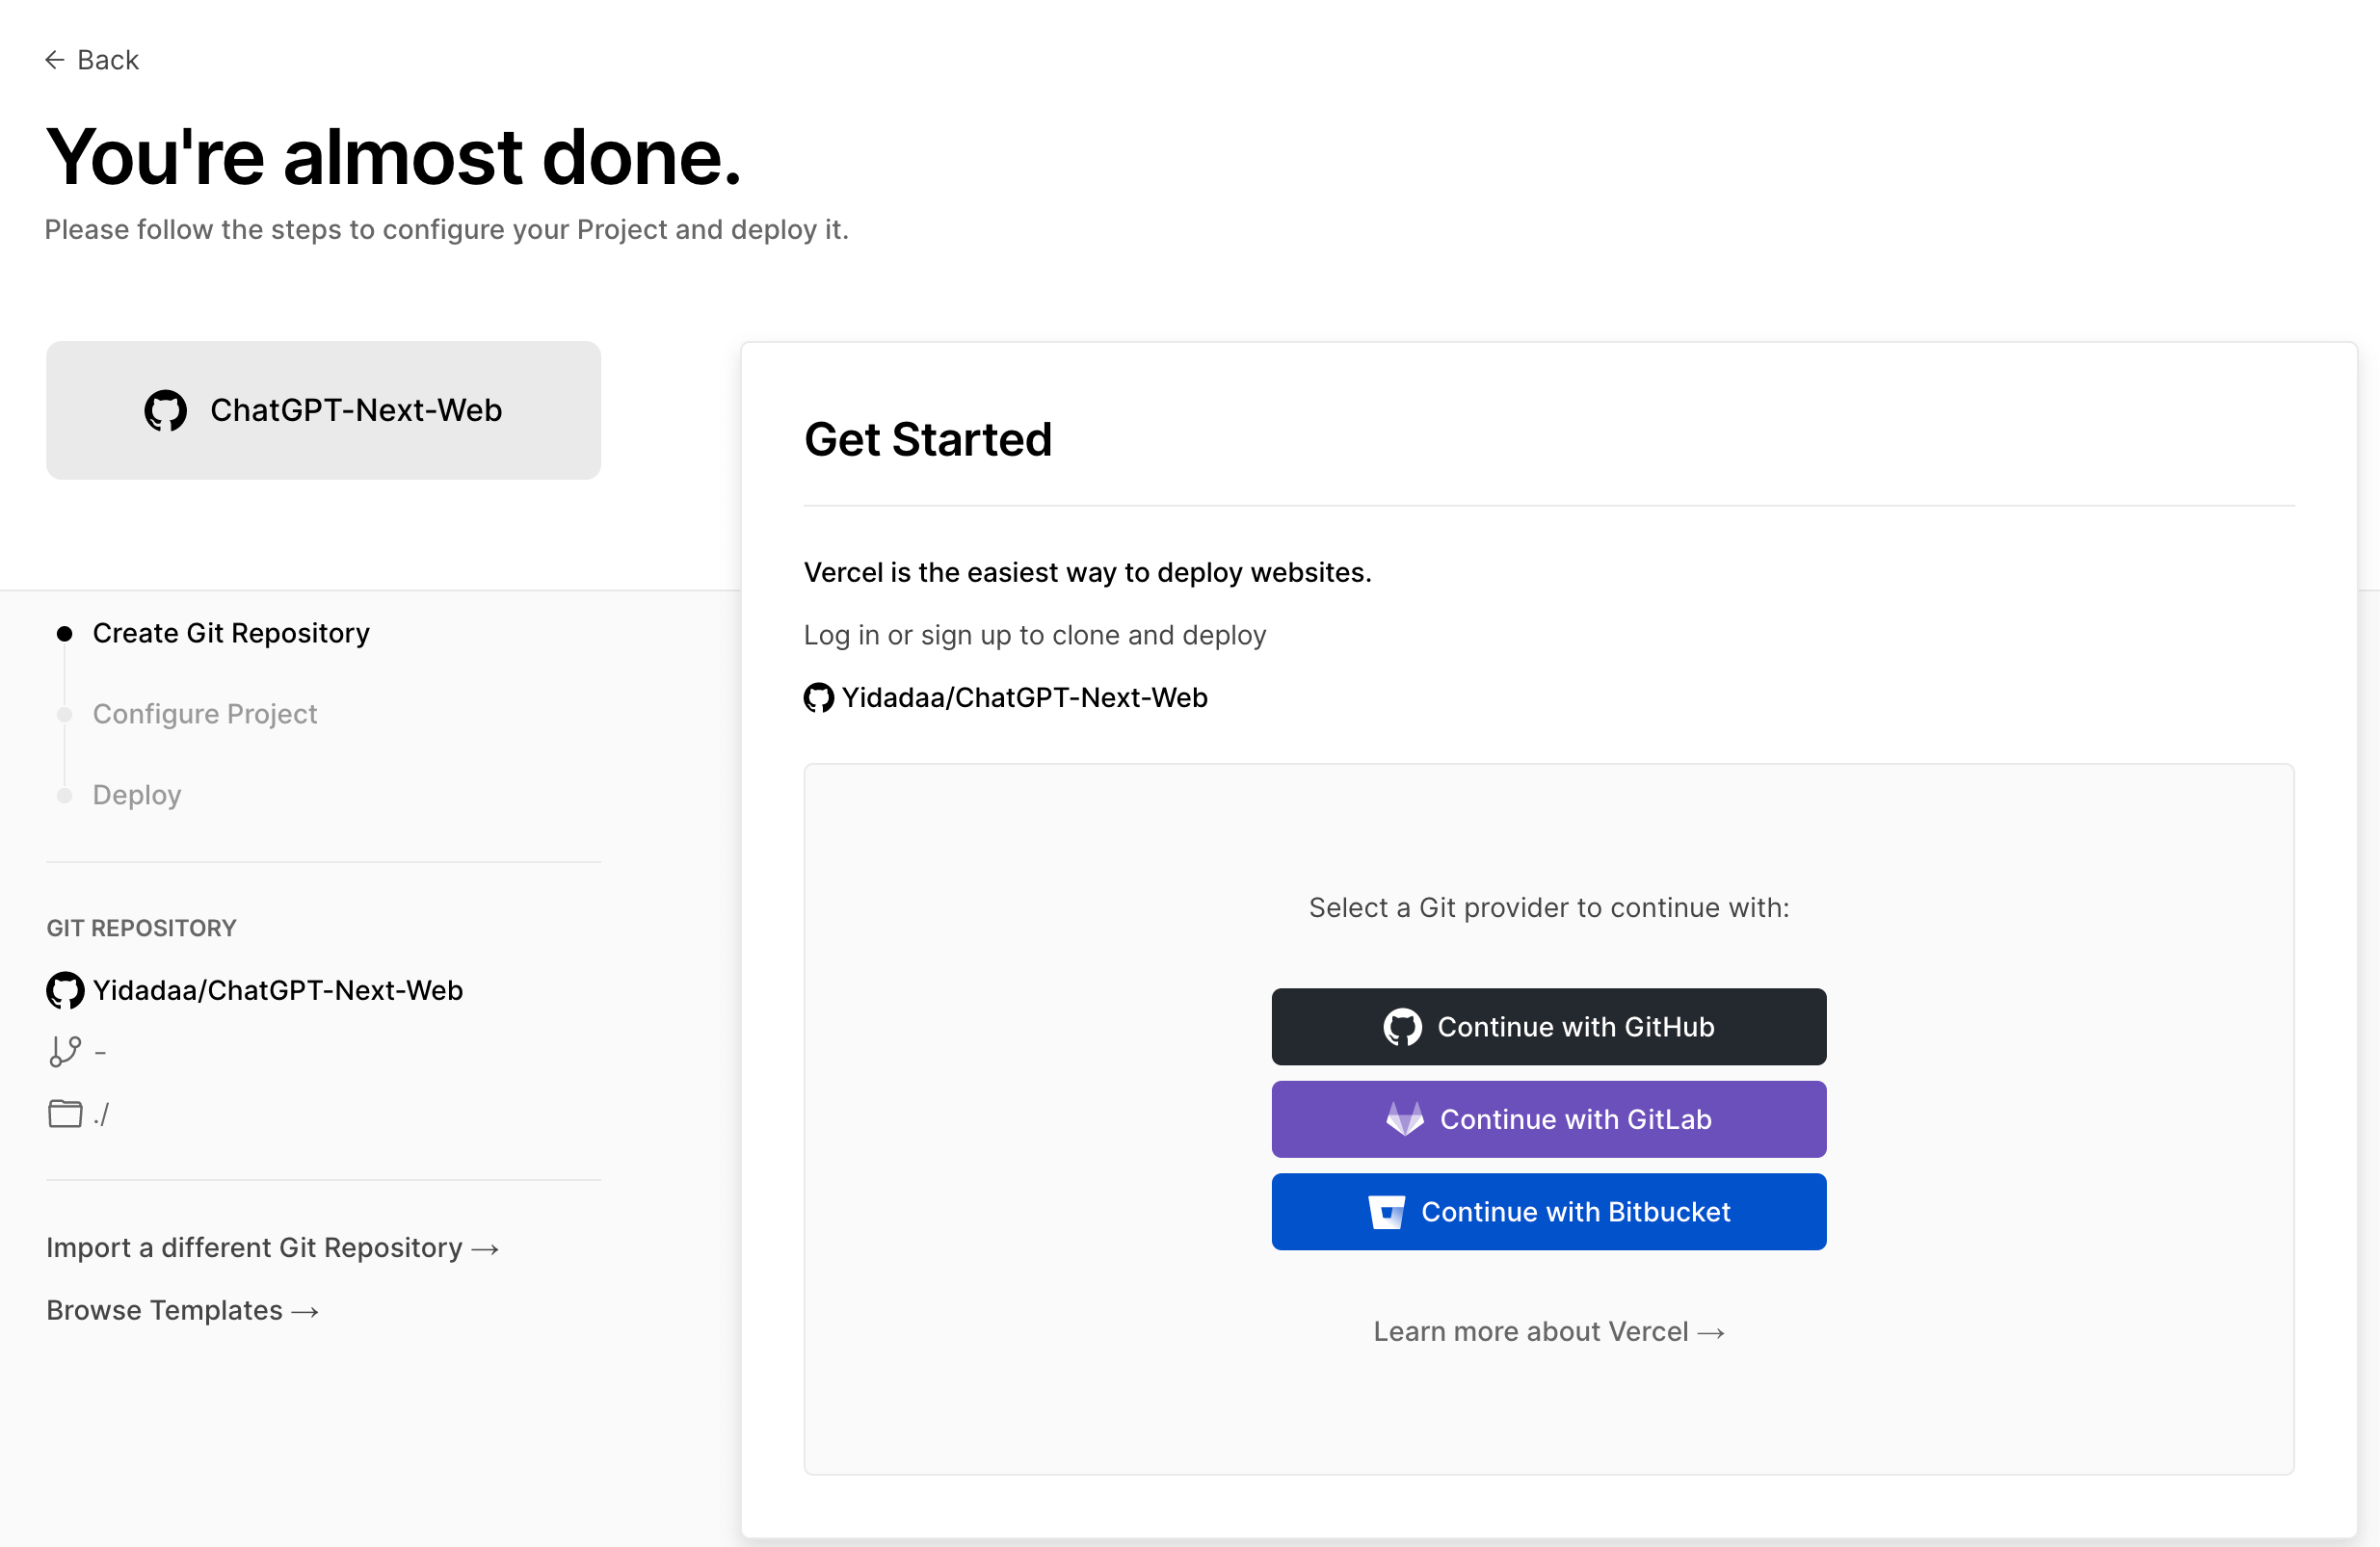The image size is (2380, 1547).
Task: Click Back navigation link at top
Action: pyautogui.click(x=92, y=59)
